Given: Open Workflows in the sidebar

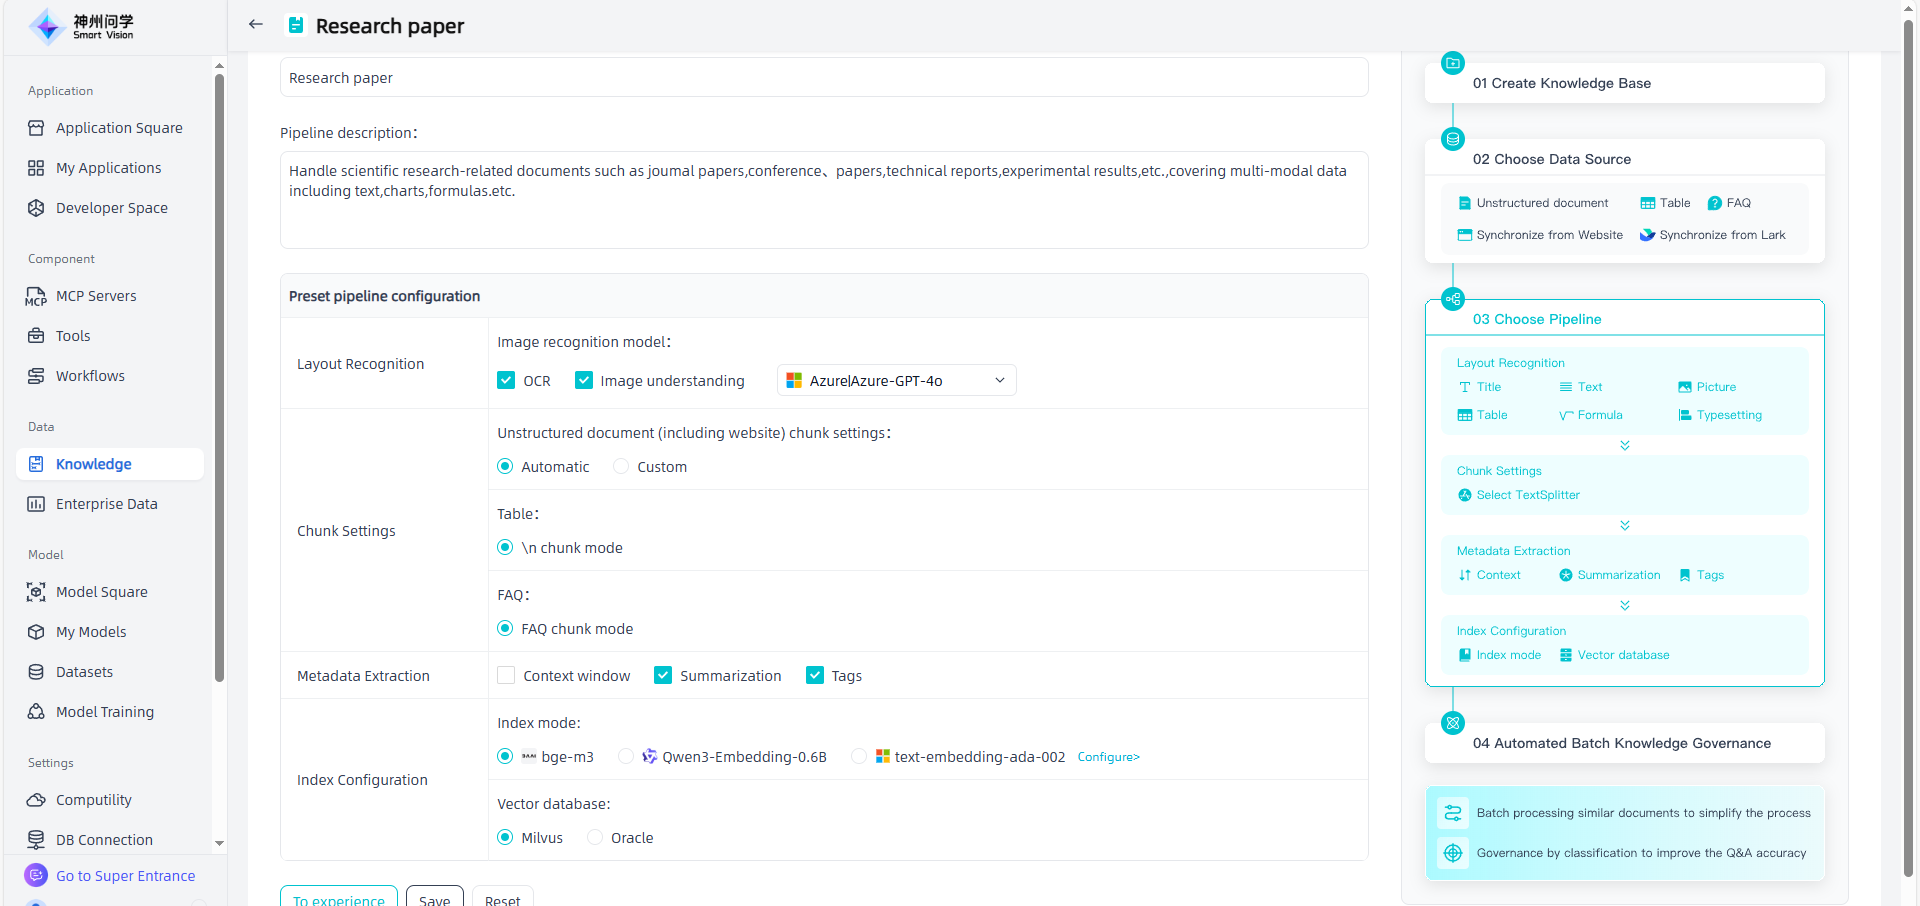Looking at the screenshot, I should (x=90, y=376).
